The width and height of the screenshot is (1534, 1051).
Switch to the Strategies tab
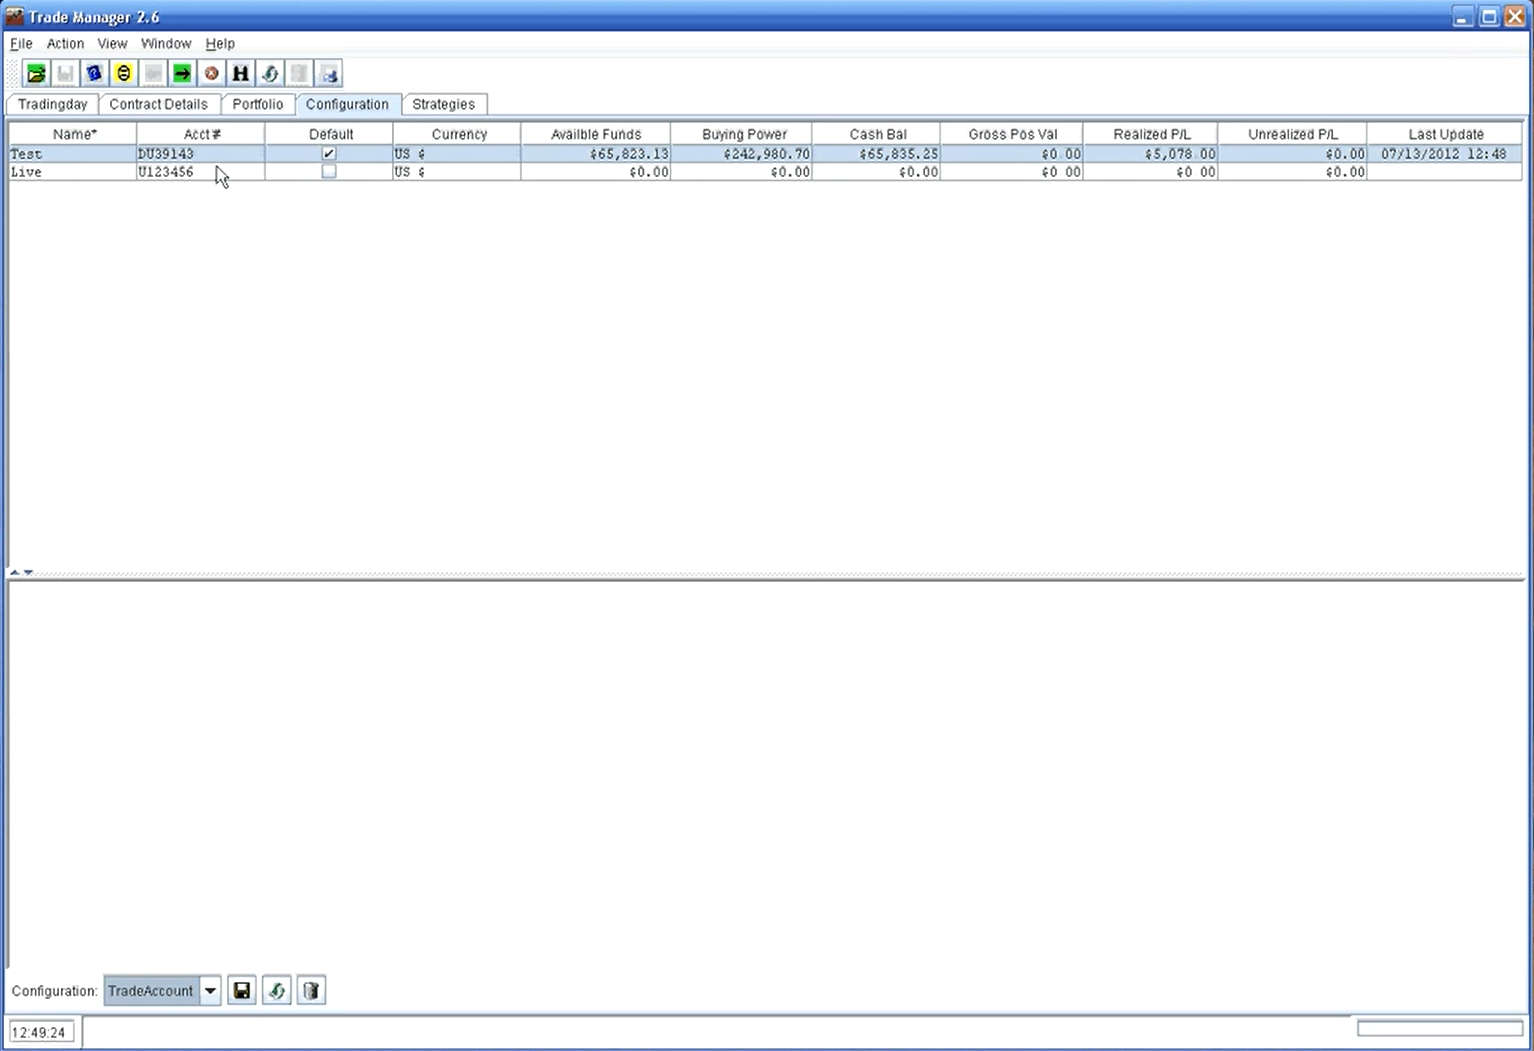[444, 104]
